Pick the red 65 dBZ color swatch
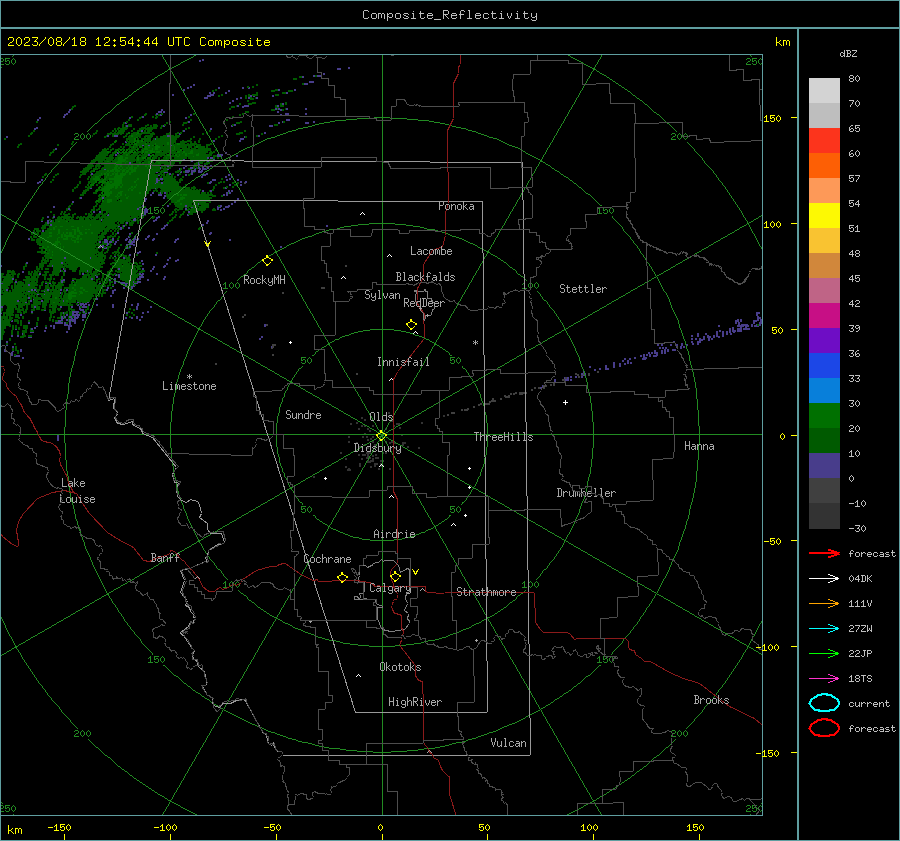This screenshot has height=841, width=900. (824, 141)
